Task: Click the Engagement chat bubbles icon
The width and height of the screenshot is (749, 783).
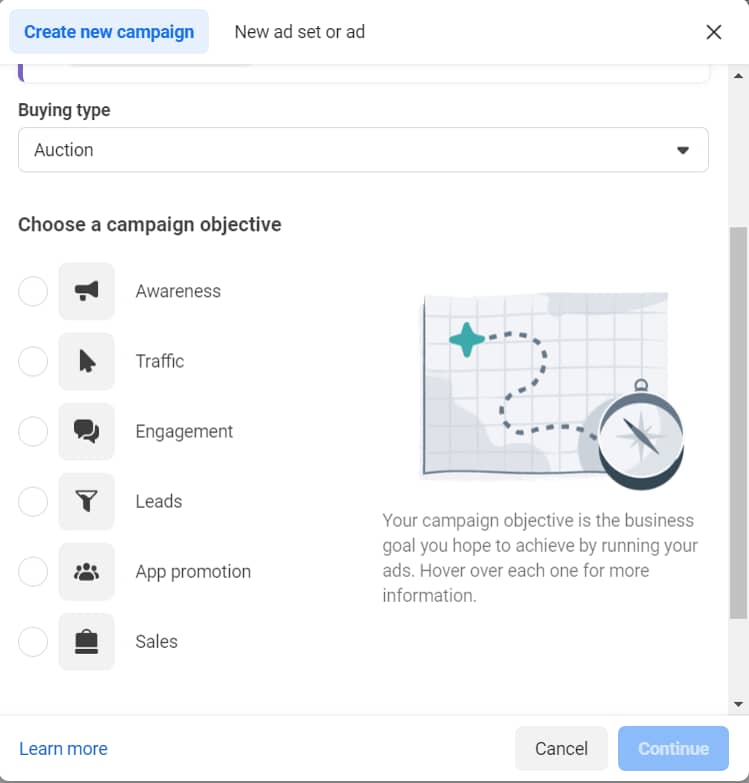Action: (x=86, y=431)
